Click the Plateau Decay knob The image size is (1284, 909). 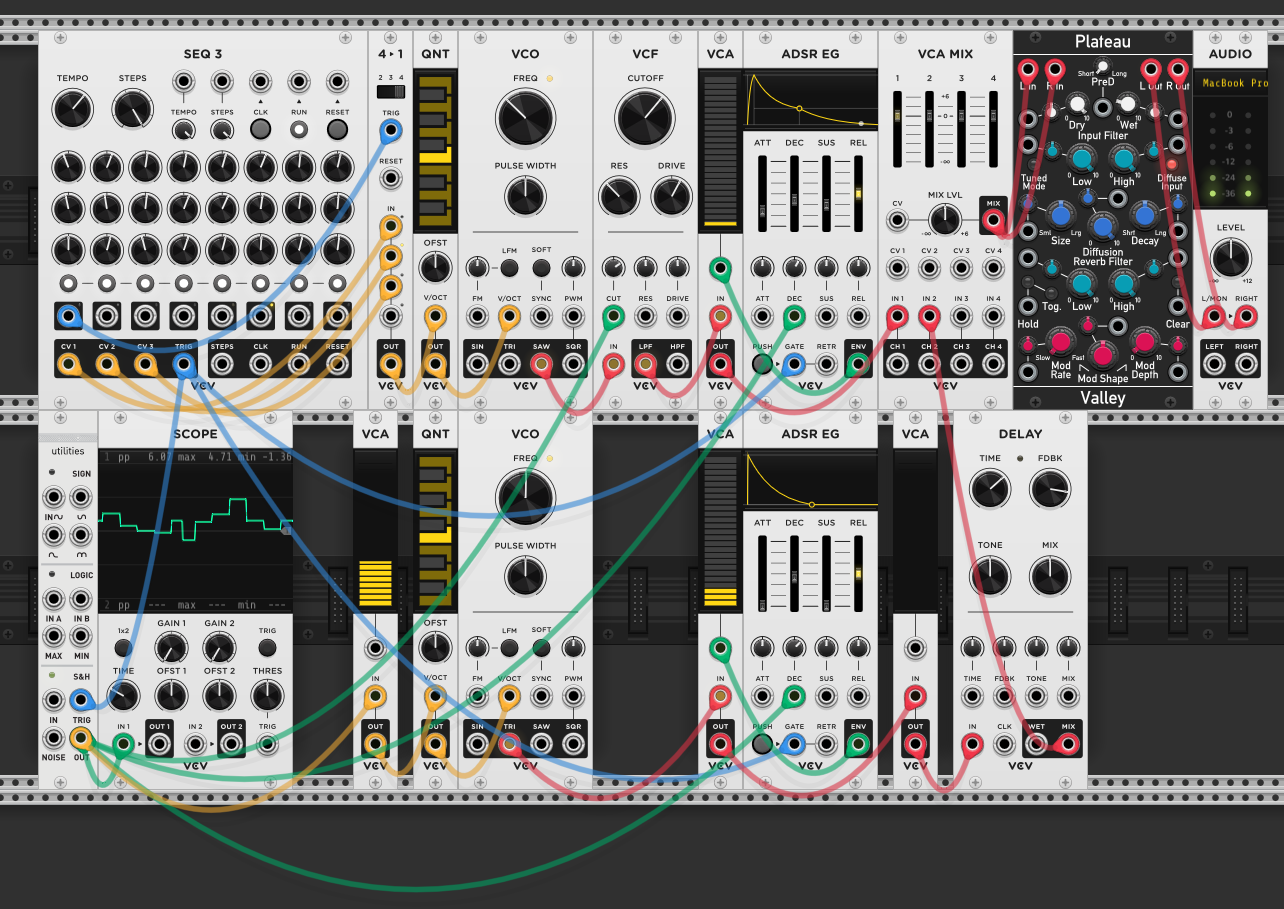click(x=1144, y=214)
